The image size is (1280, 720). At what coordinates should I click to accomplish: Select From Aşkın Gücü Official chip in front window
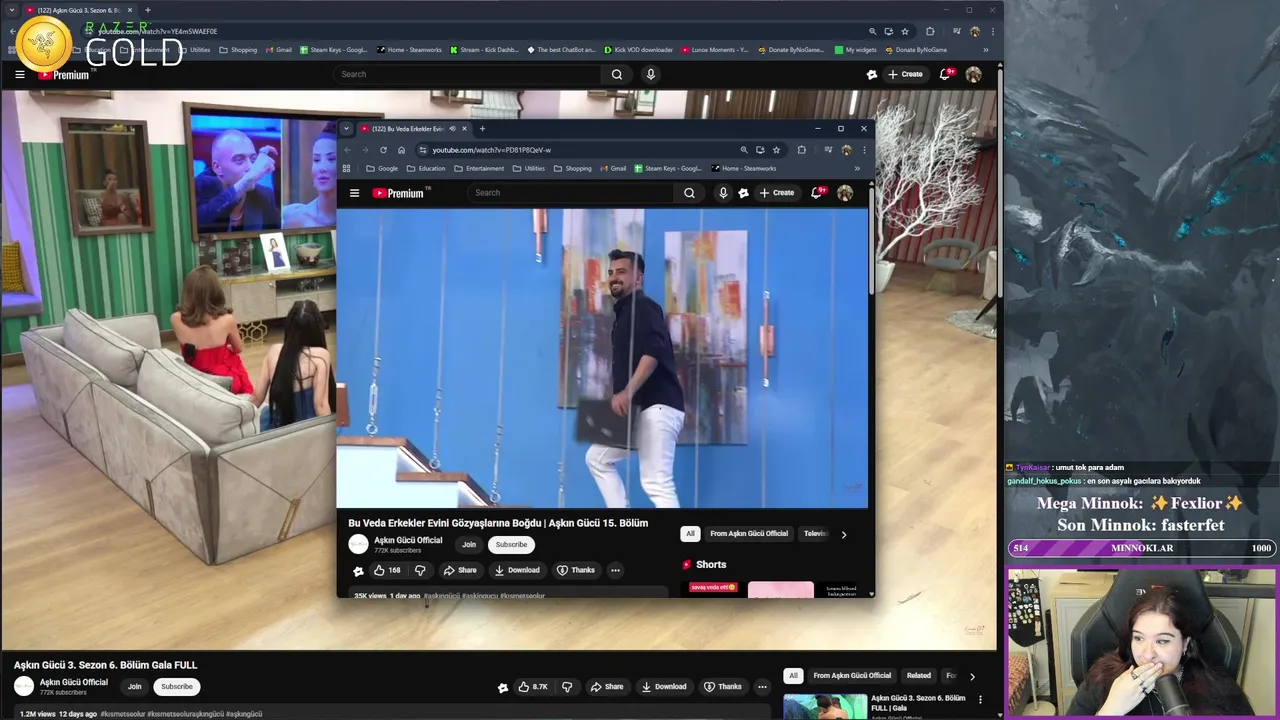(749, 534)
